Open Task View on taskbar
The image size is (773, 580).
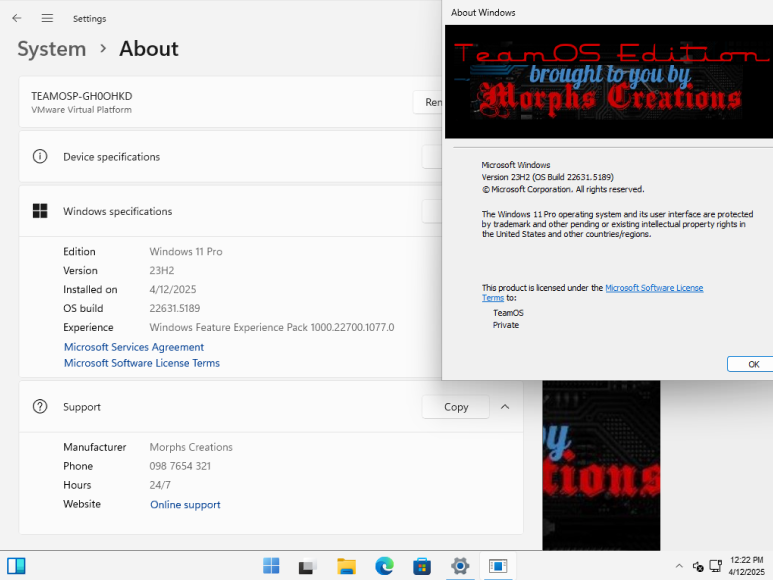pyautogui.click(x=308, y=566)
